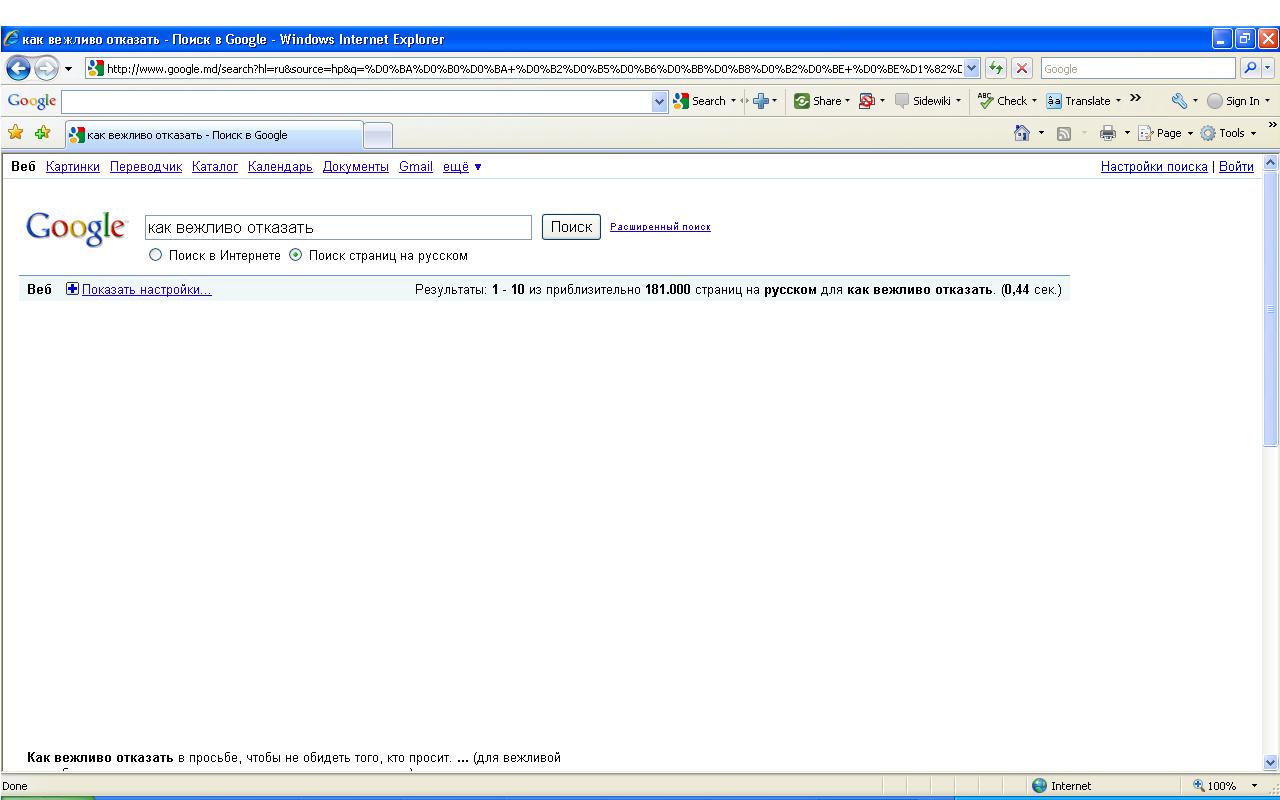Show more Google Toolbar buttons chevron
The image size is (1280, 800).
(1135, 98)
